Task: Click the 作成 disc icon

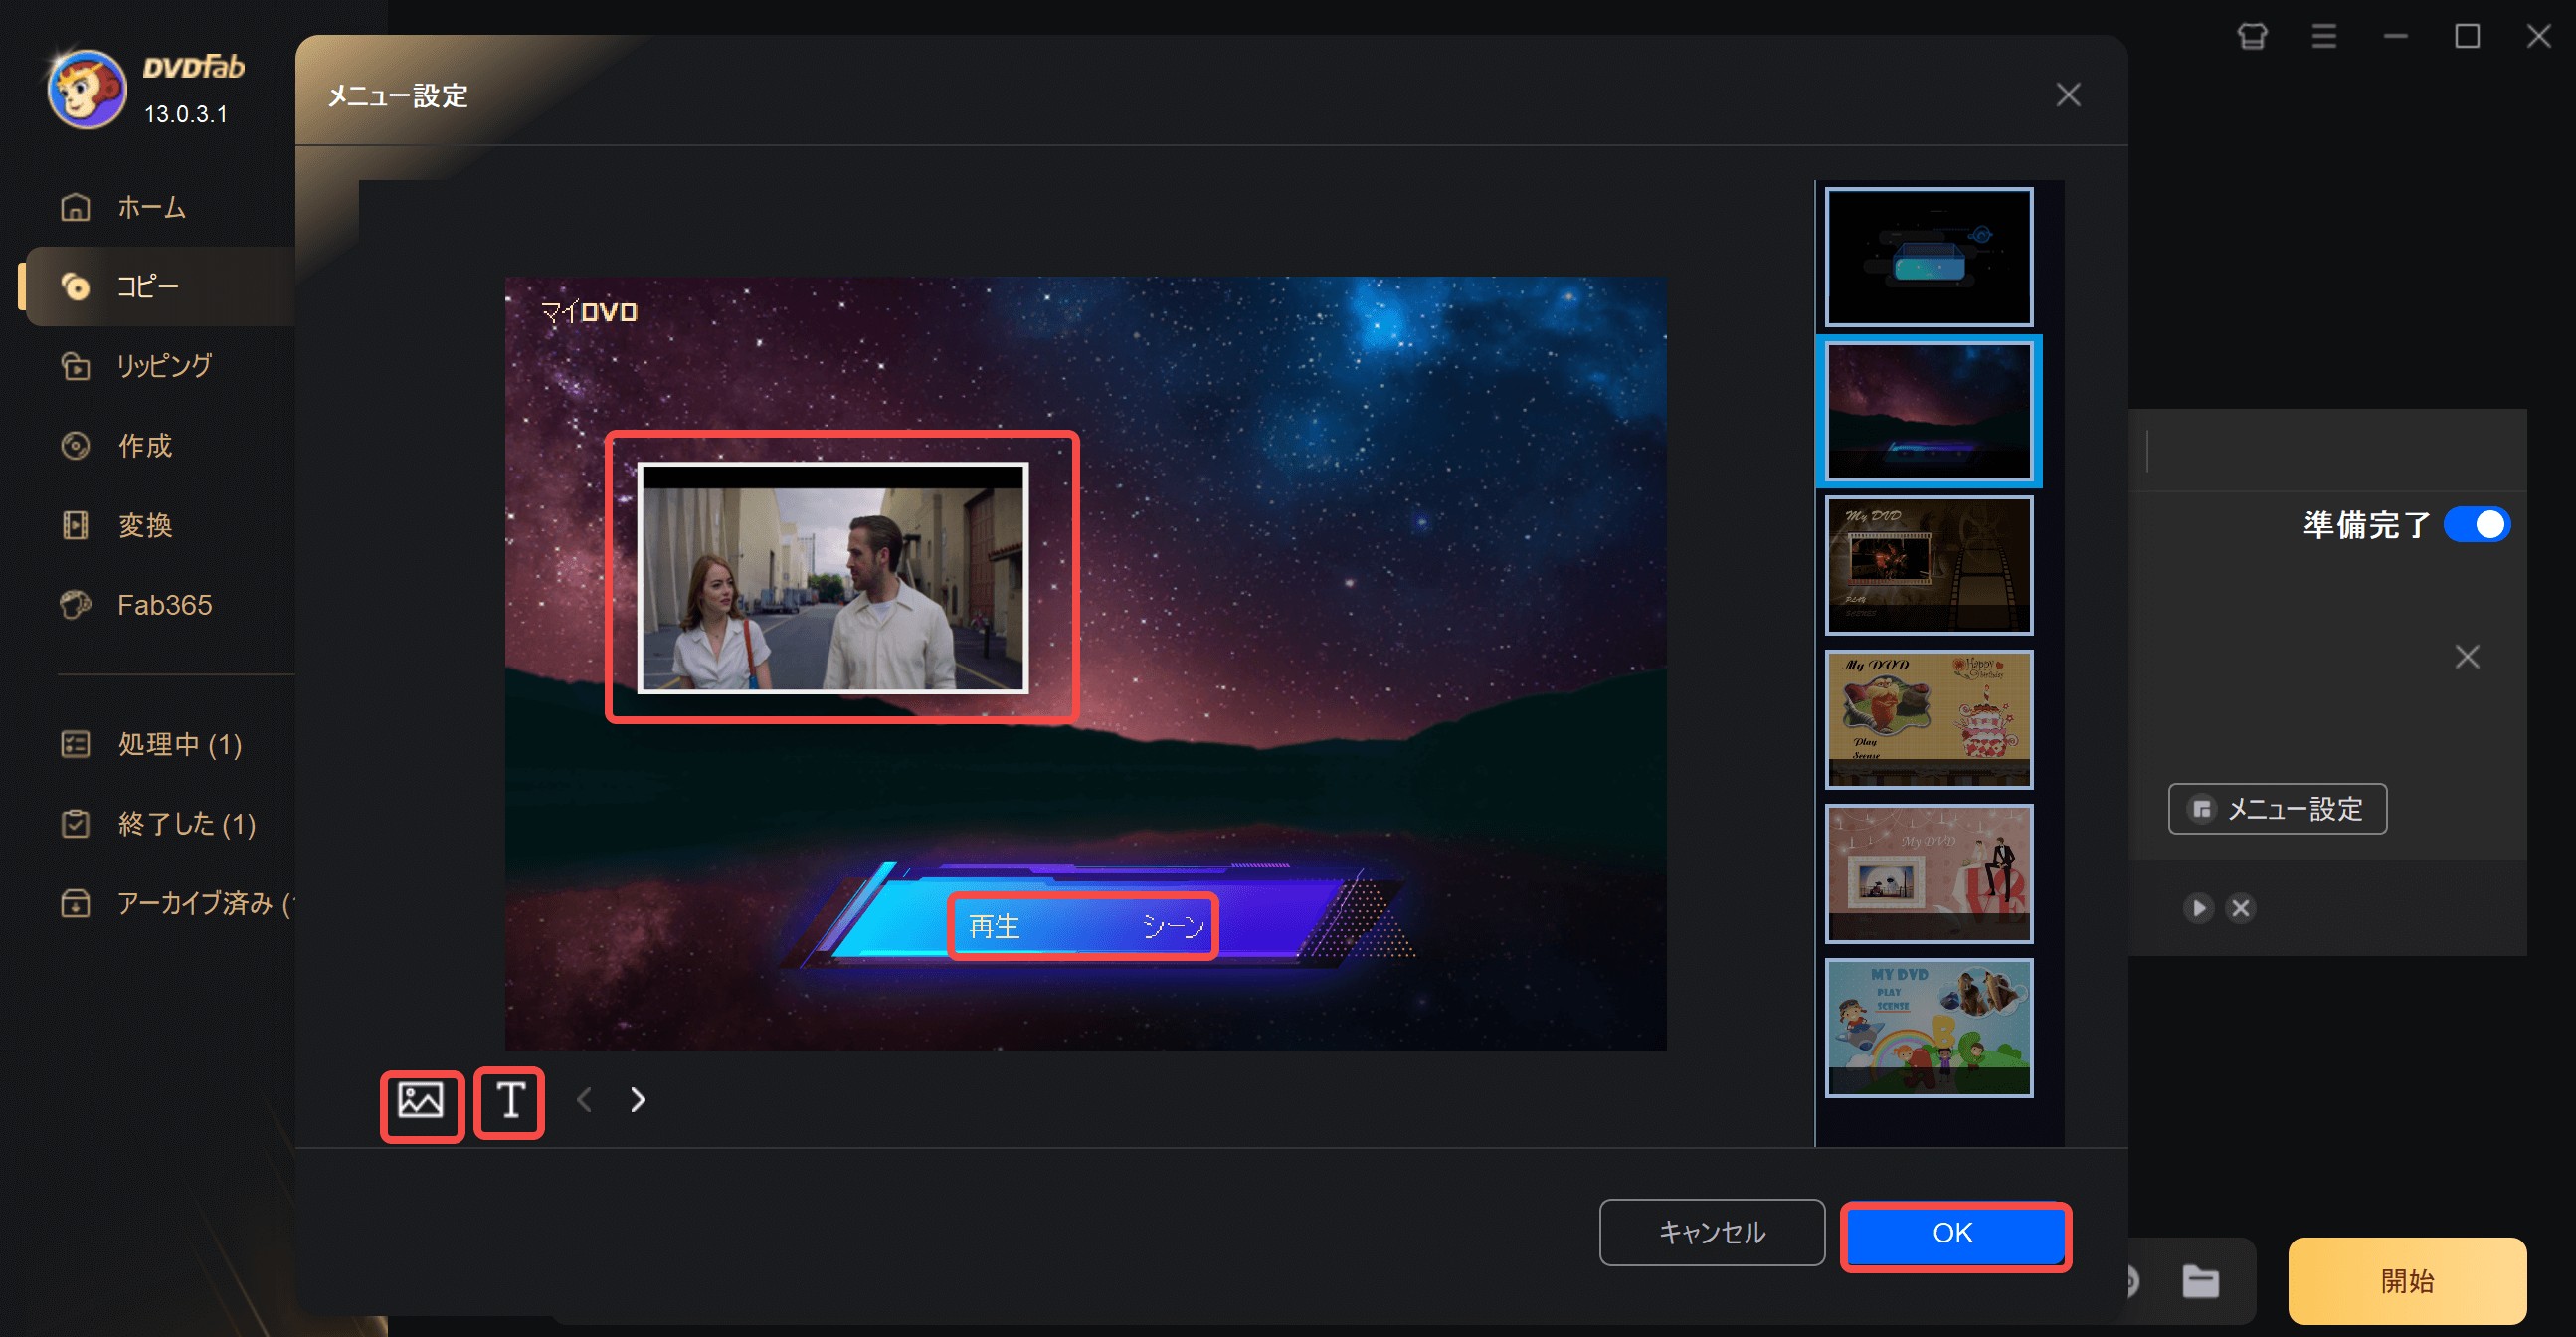Action: [76, 445]
